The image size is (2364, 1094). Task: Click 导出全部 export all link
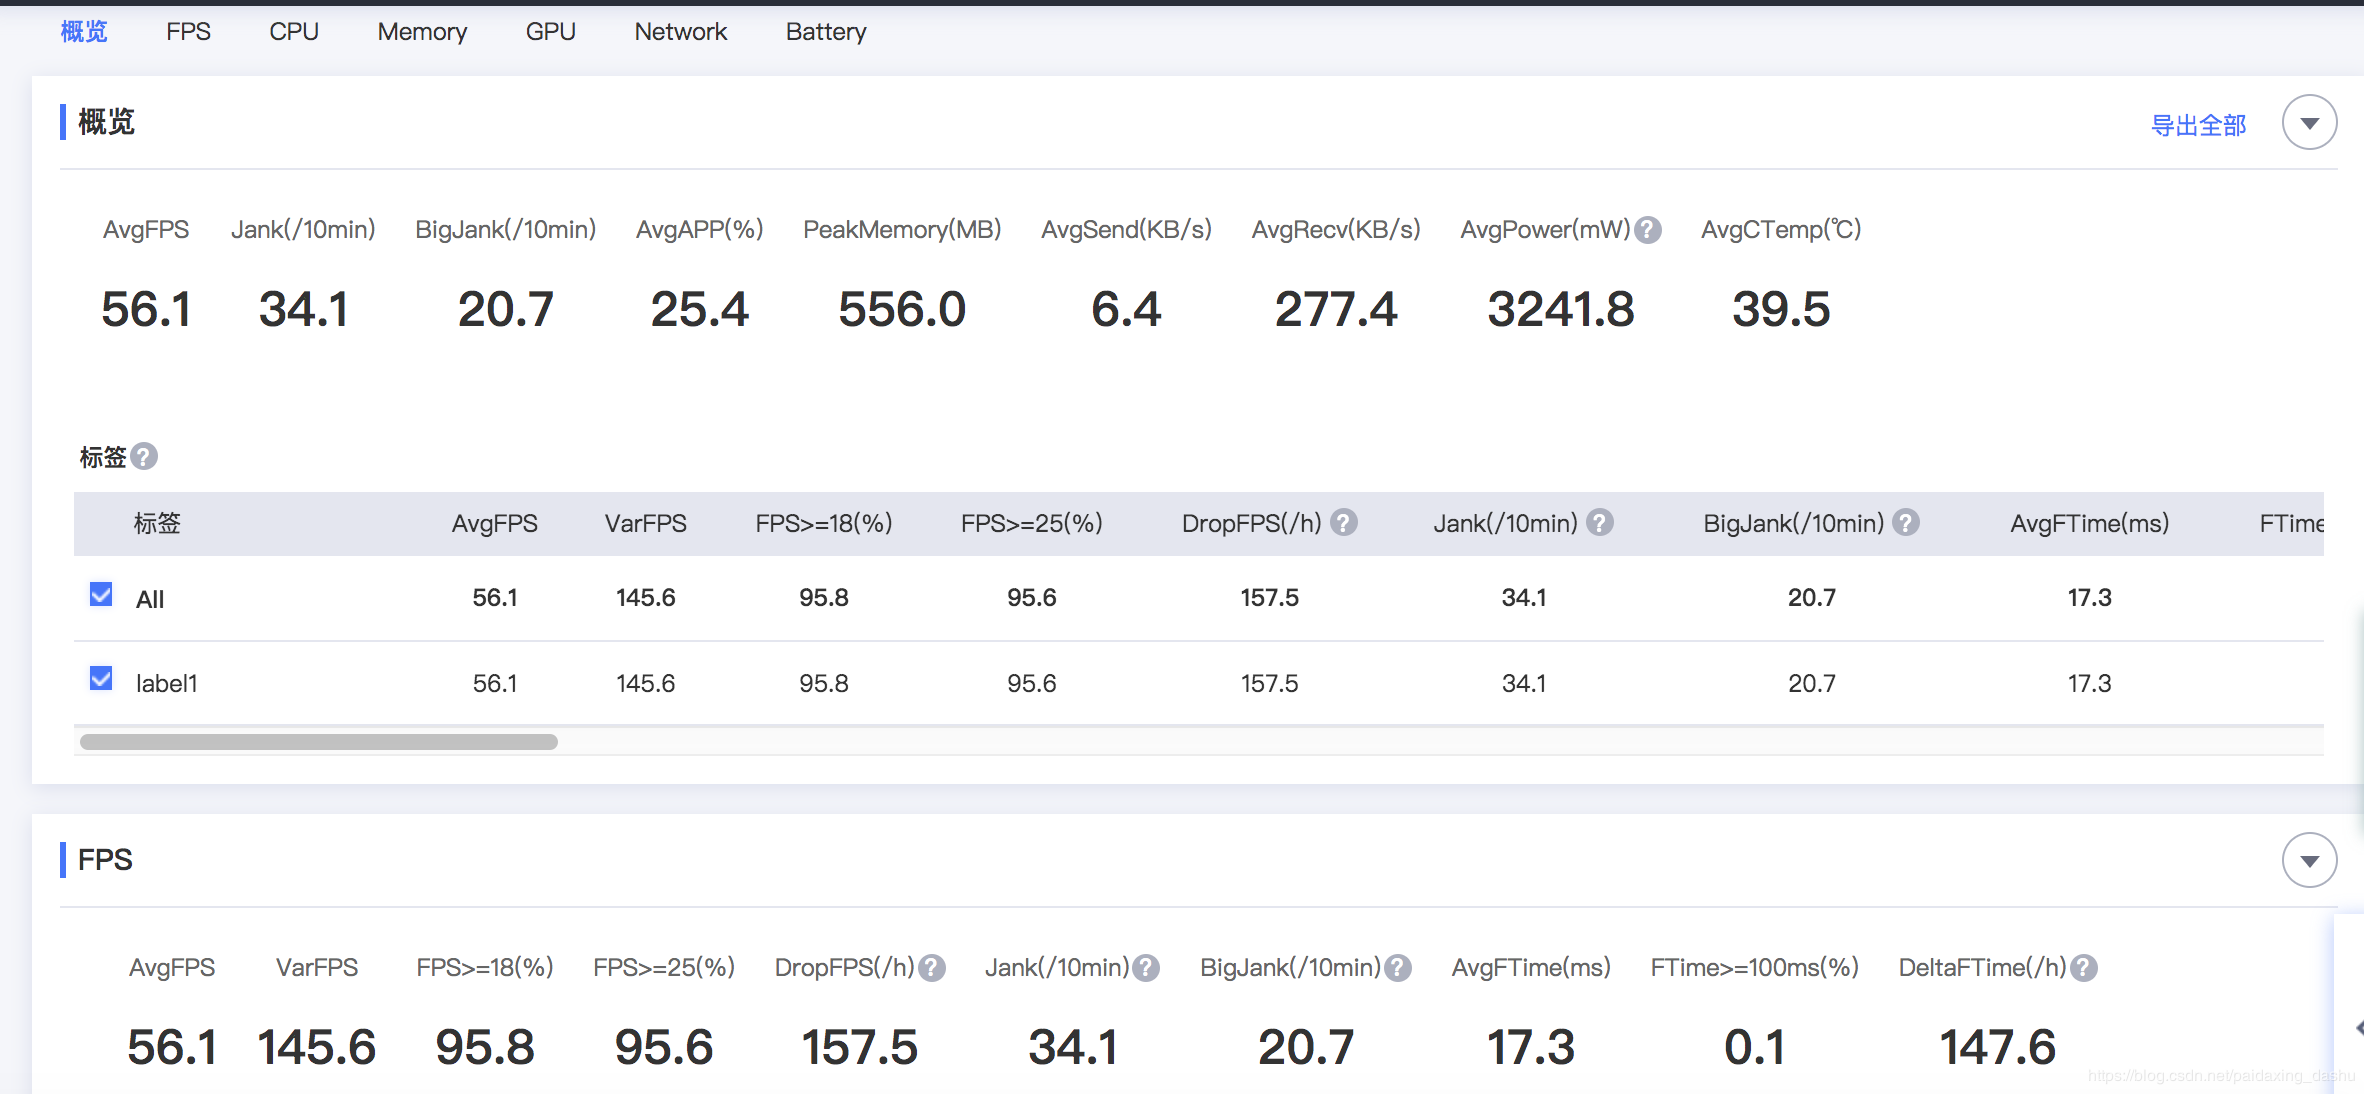pos(2198,125)
